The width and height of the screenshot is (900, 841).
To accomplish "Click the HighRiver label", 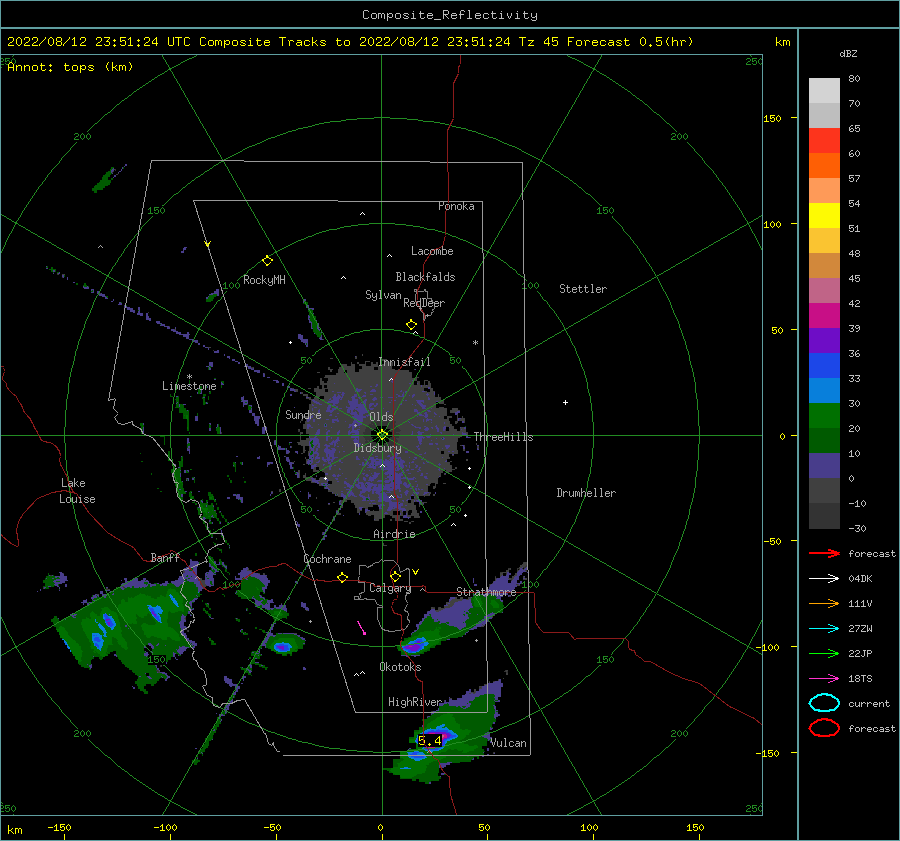I will pyautogui.click(x=415, y=702).
